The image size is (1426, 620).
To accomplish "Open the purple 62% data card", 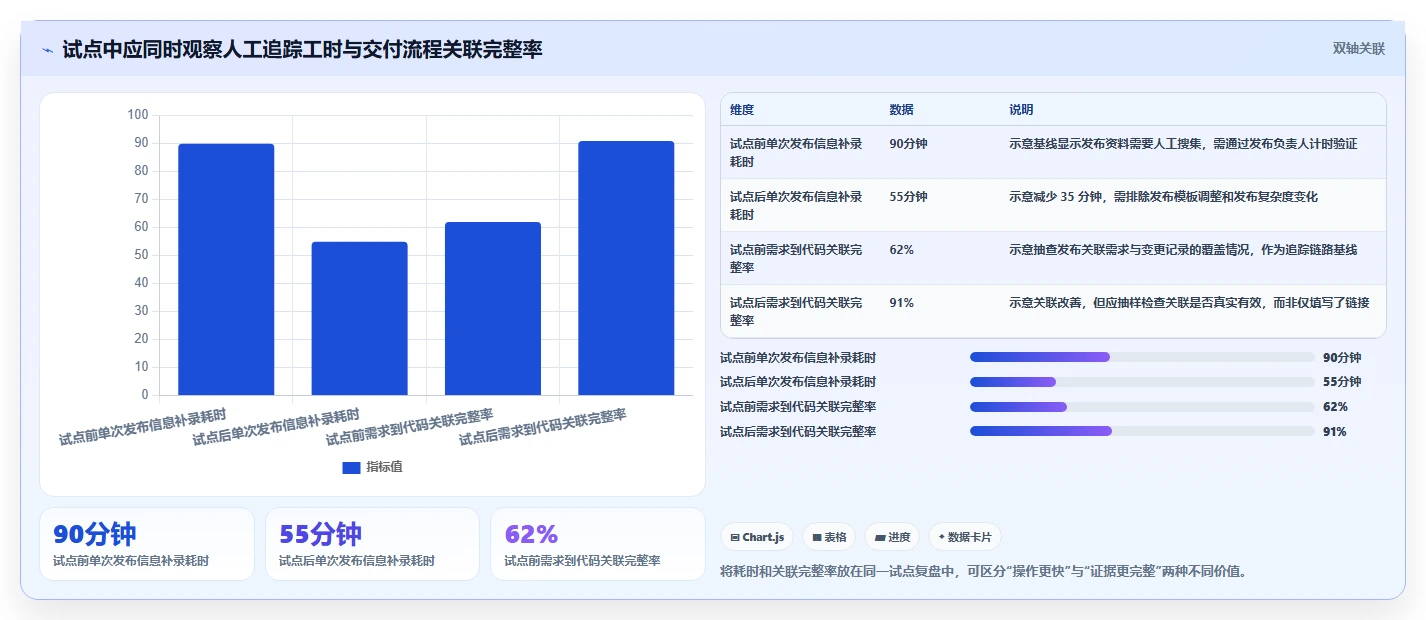I will (598, 544).
